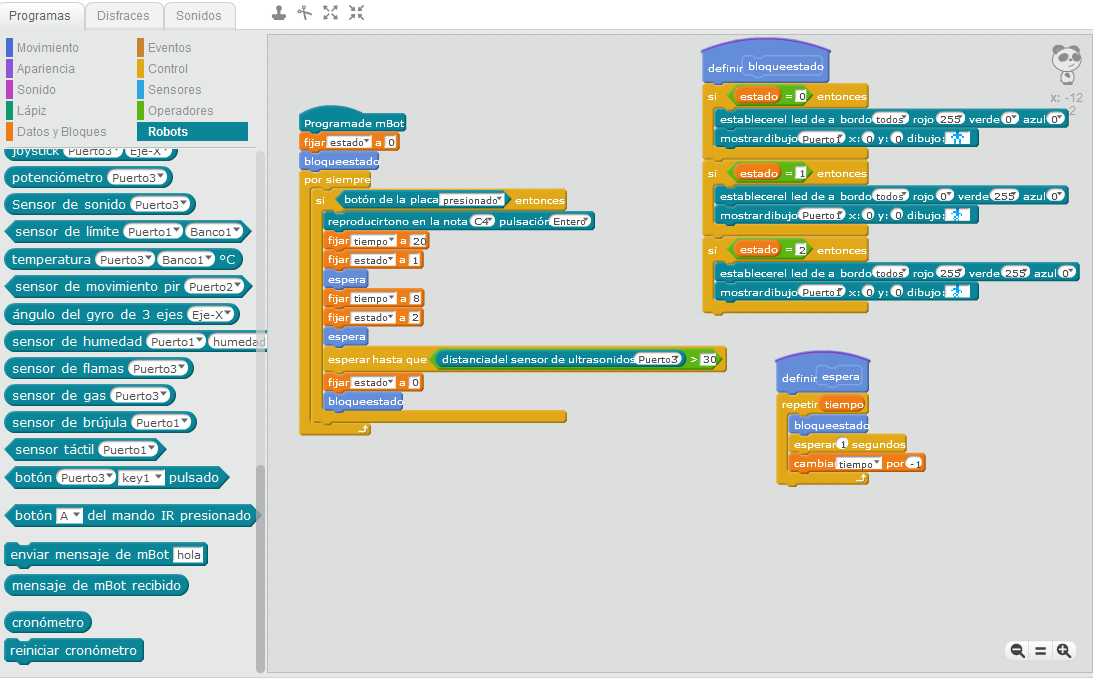Screen dimensions: 1093x679
Task: Click the cronómetro reporter block
Action: 47,623
